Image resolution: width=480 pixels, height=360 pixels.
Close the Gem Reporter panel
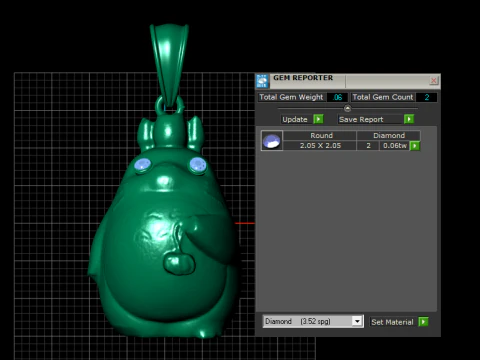pos(433,80)
